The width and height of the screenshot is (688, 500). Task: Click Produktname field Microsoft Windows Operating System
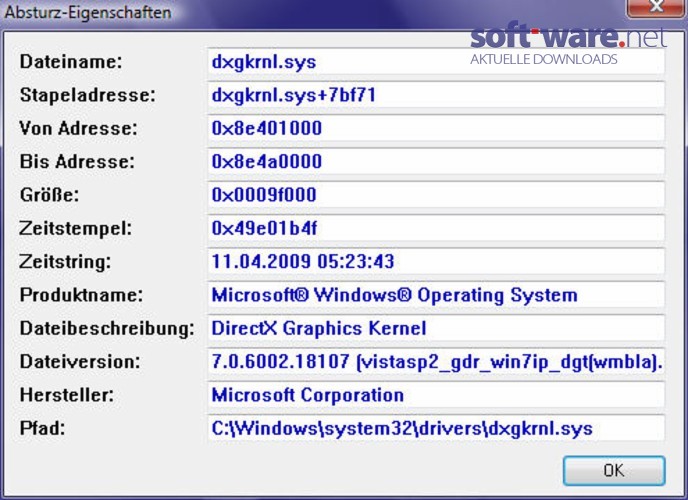tap(436, 295)
